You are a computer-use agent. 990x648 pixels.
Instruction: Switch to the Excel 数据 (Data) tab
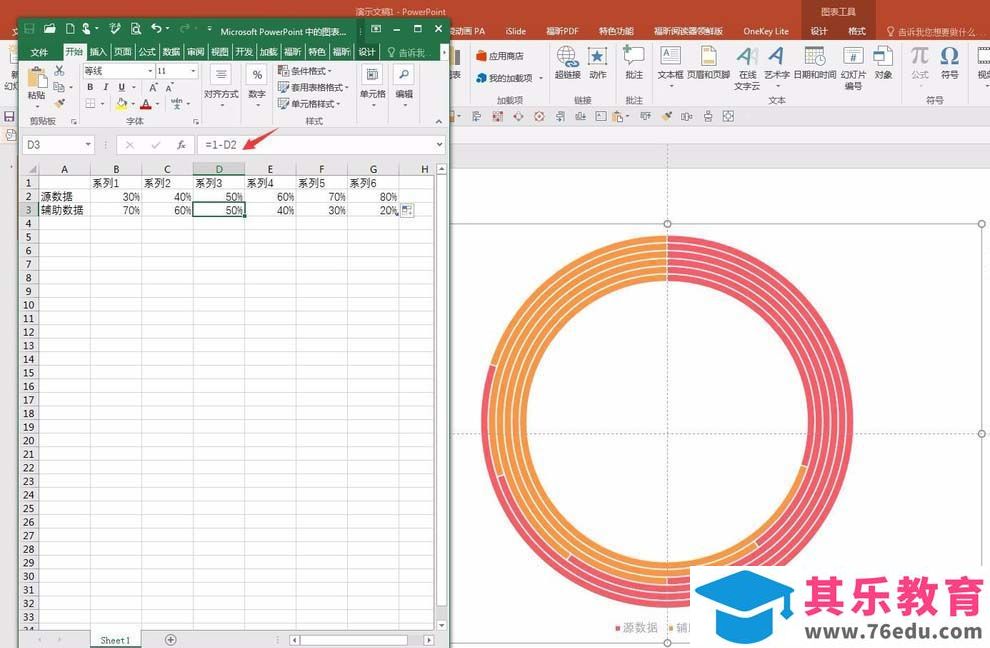tap(171, 52)
